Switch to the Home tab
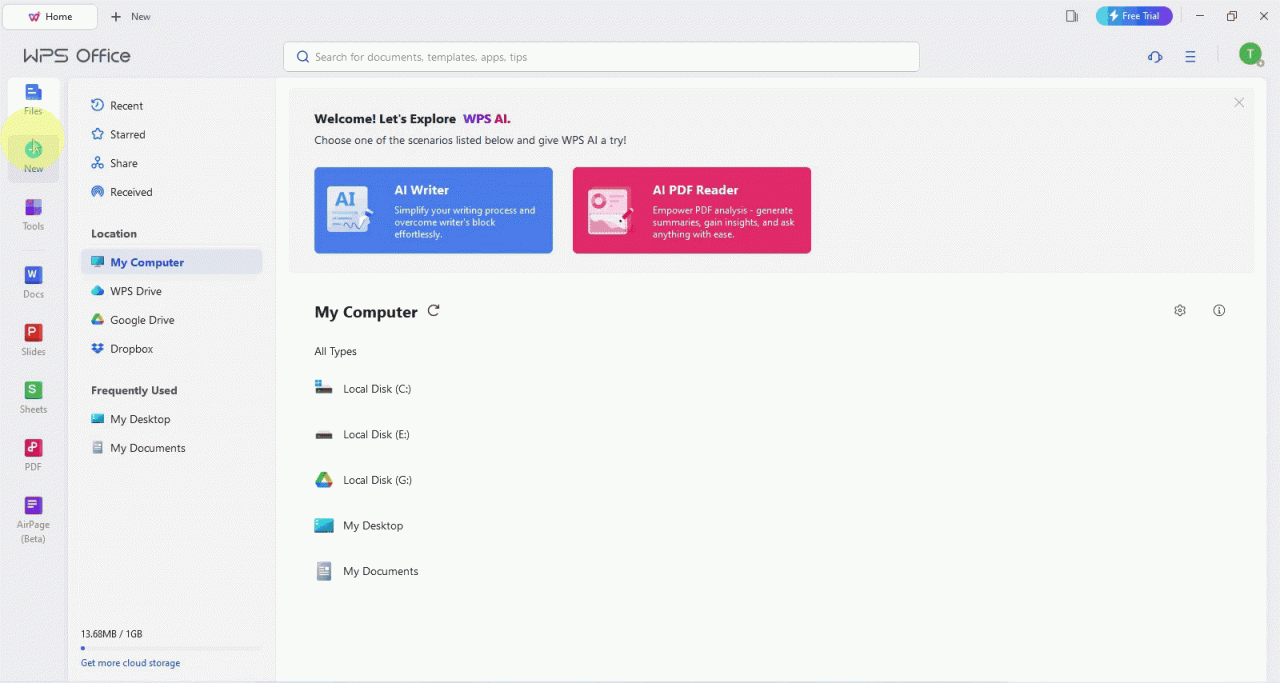 51,16
